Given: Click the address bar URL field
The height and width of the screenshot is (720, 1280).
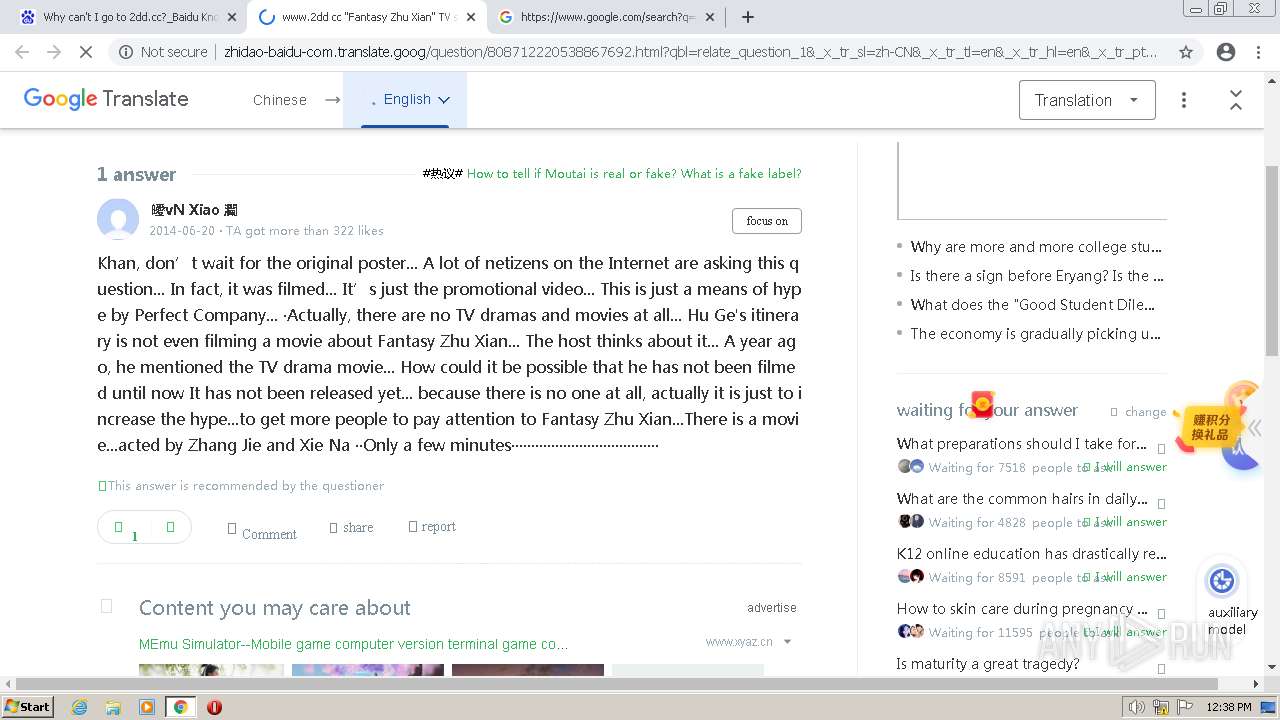Looking at the screenshot, I should (x=690, y=52).
